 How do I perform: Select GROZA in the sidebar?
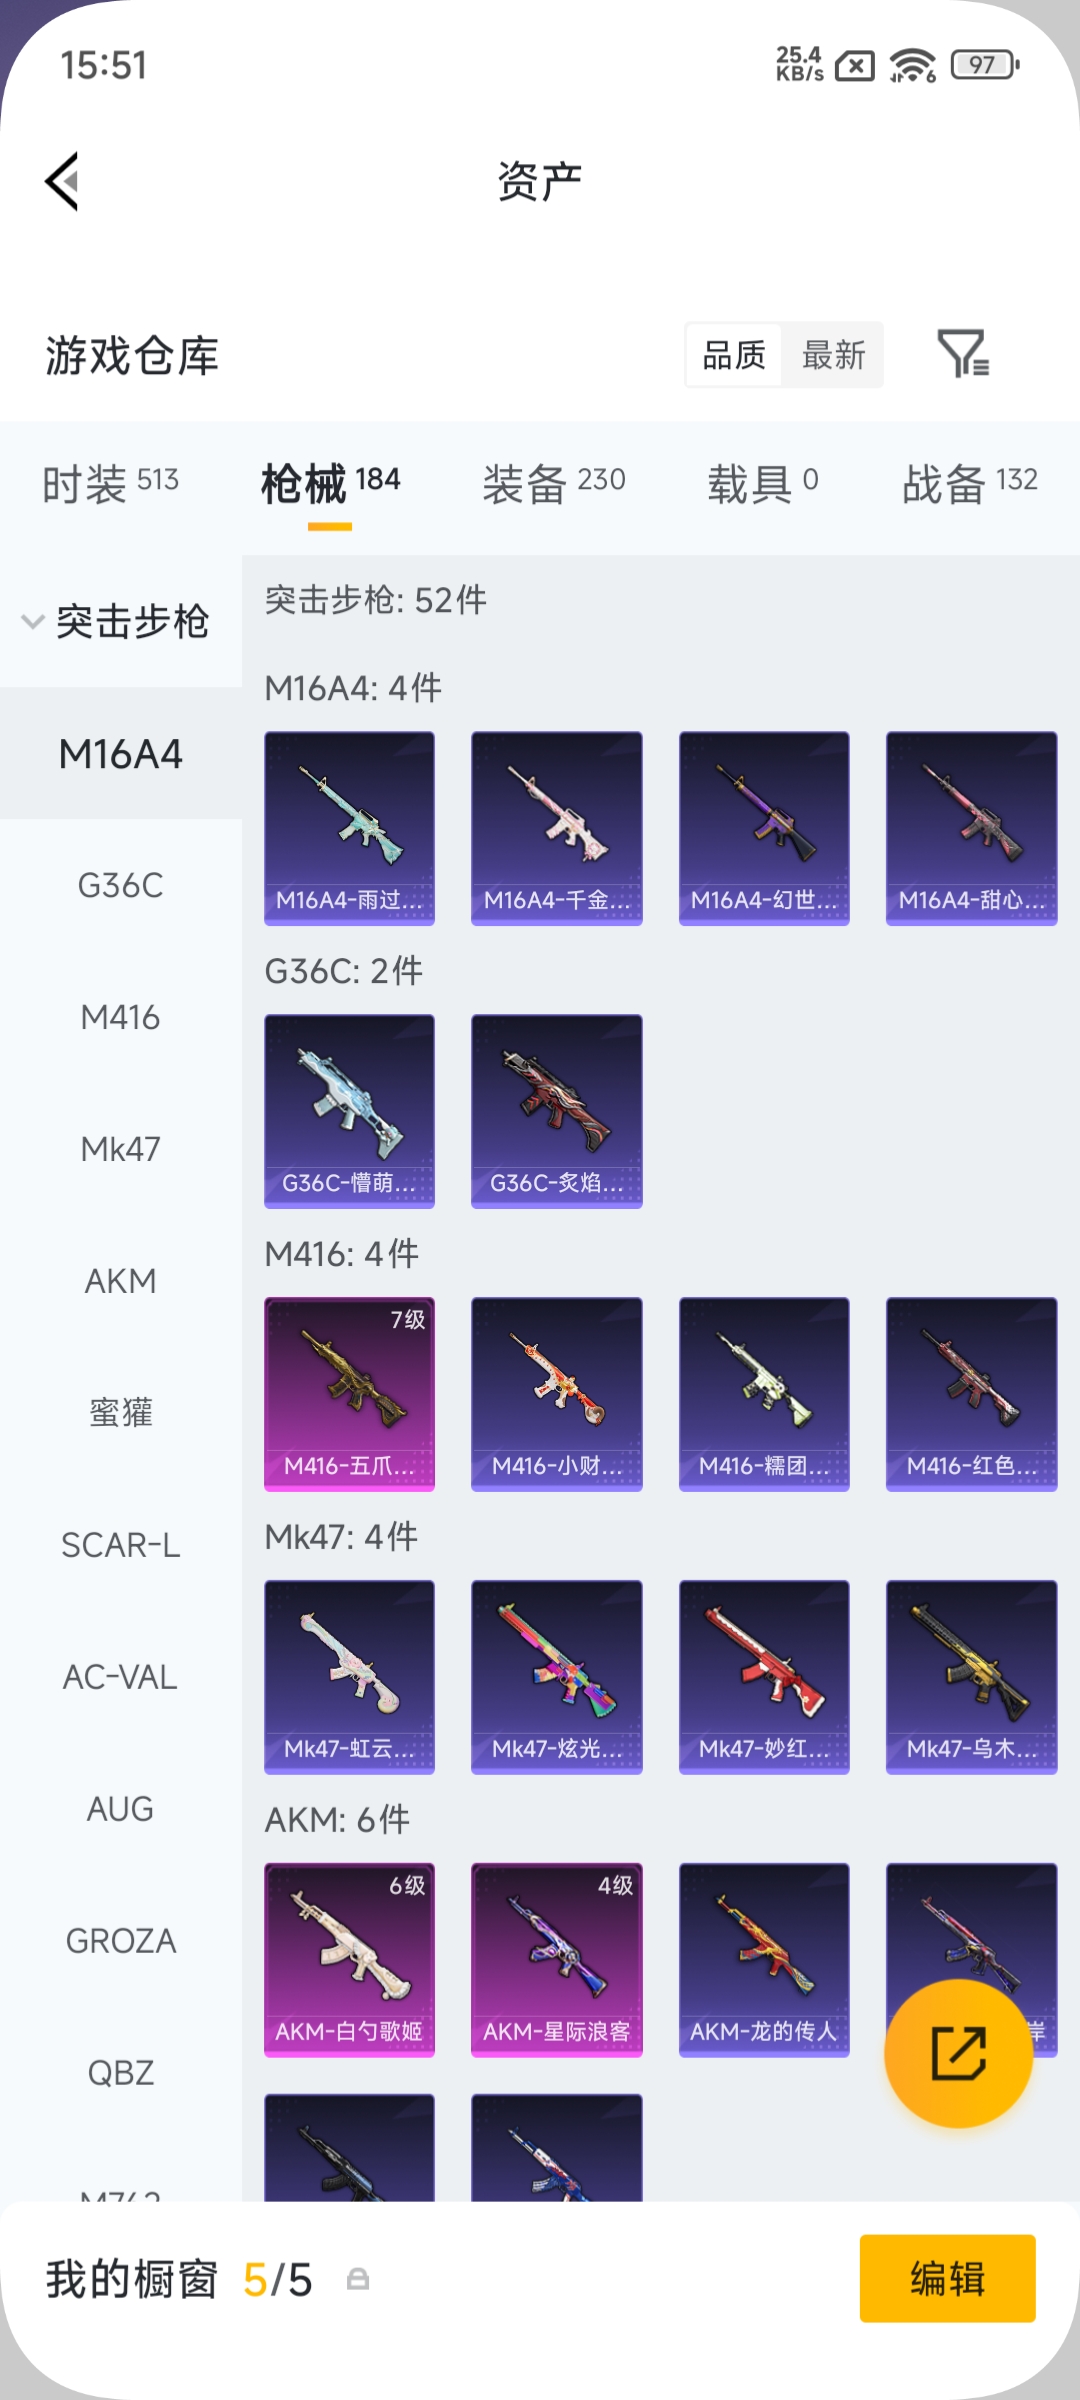point(121,1941)
